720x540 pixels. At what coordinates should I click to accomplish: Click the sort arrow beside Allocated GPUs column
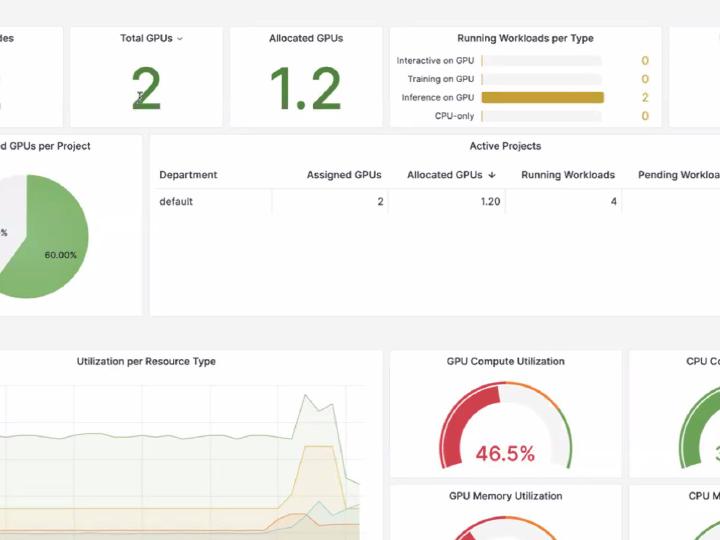point(492,175)
